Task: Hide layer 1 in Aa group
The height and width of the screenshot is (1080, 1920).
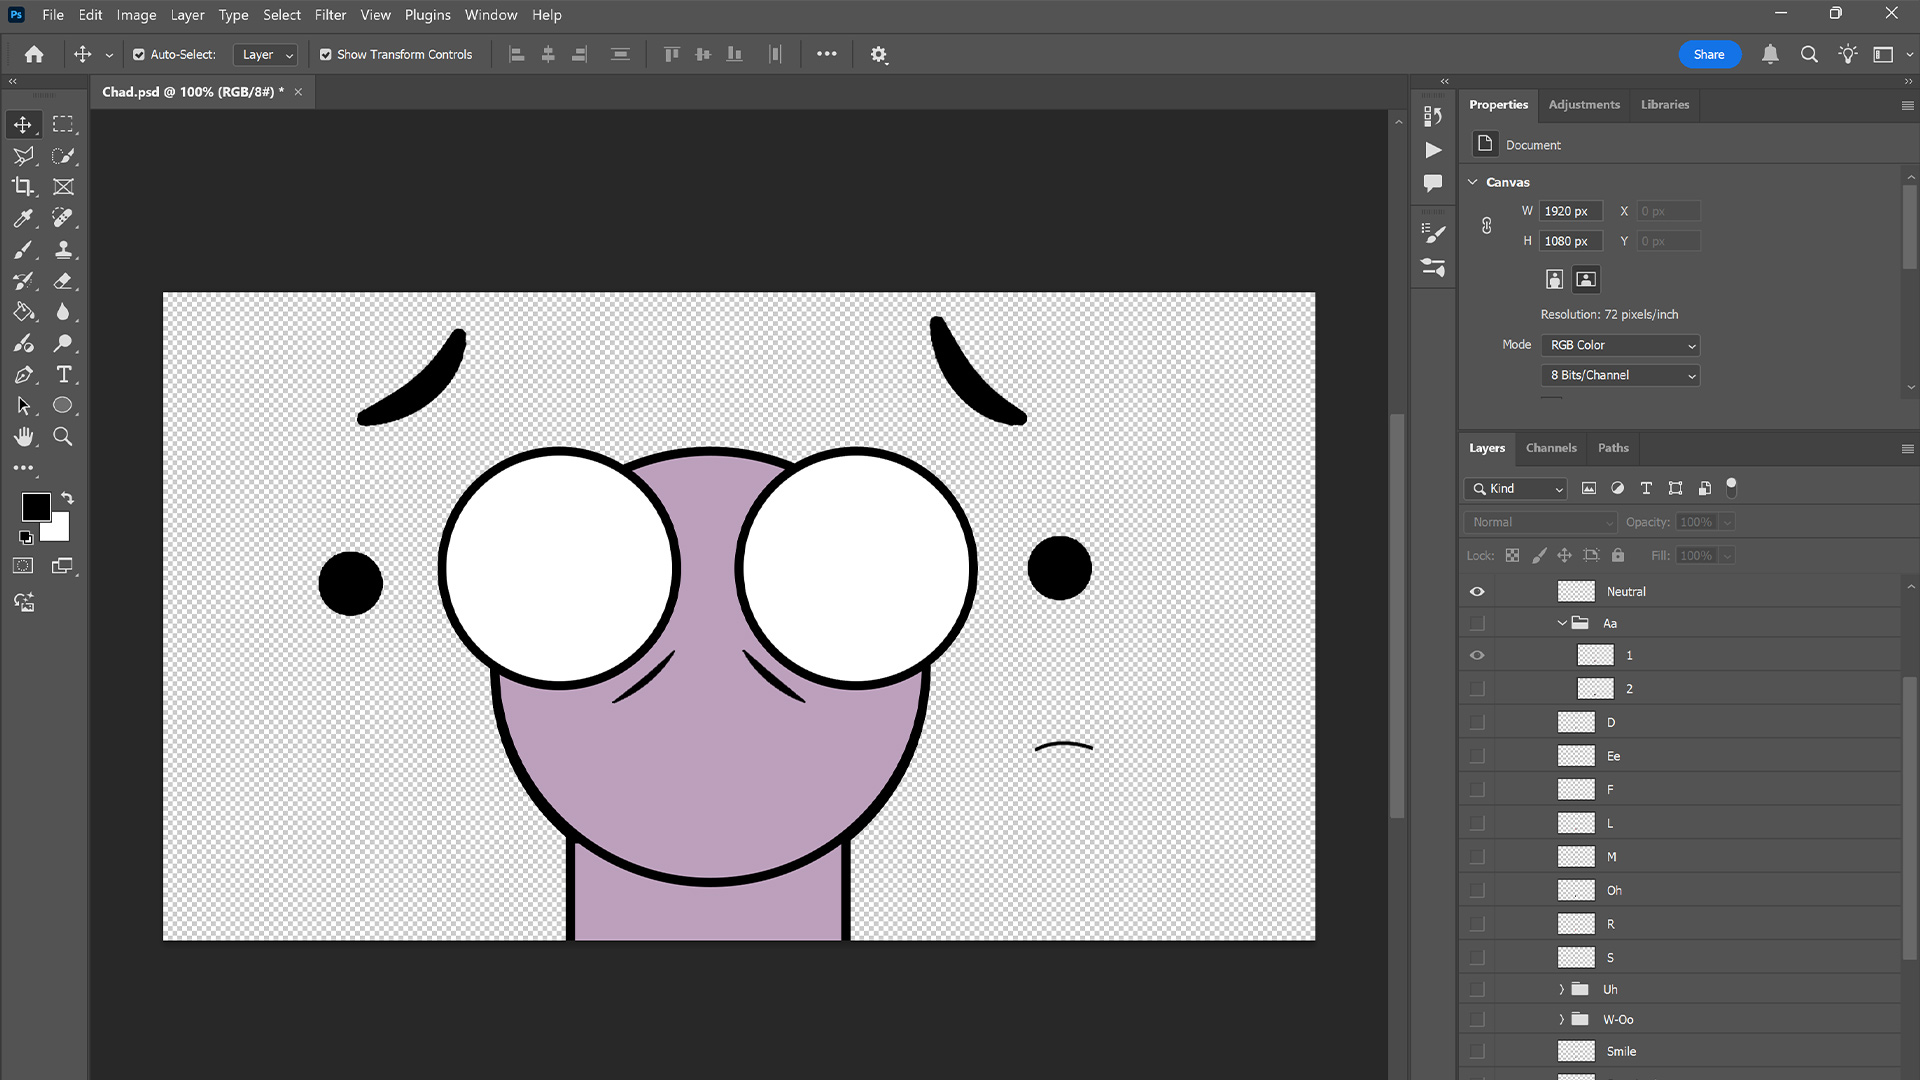Action: pyautogui.click(x=1477, y=656)
